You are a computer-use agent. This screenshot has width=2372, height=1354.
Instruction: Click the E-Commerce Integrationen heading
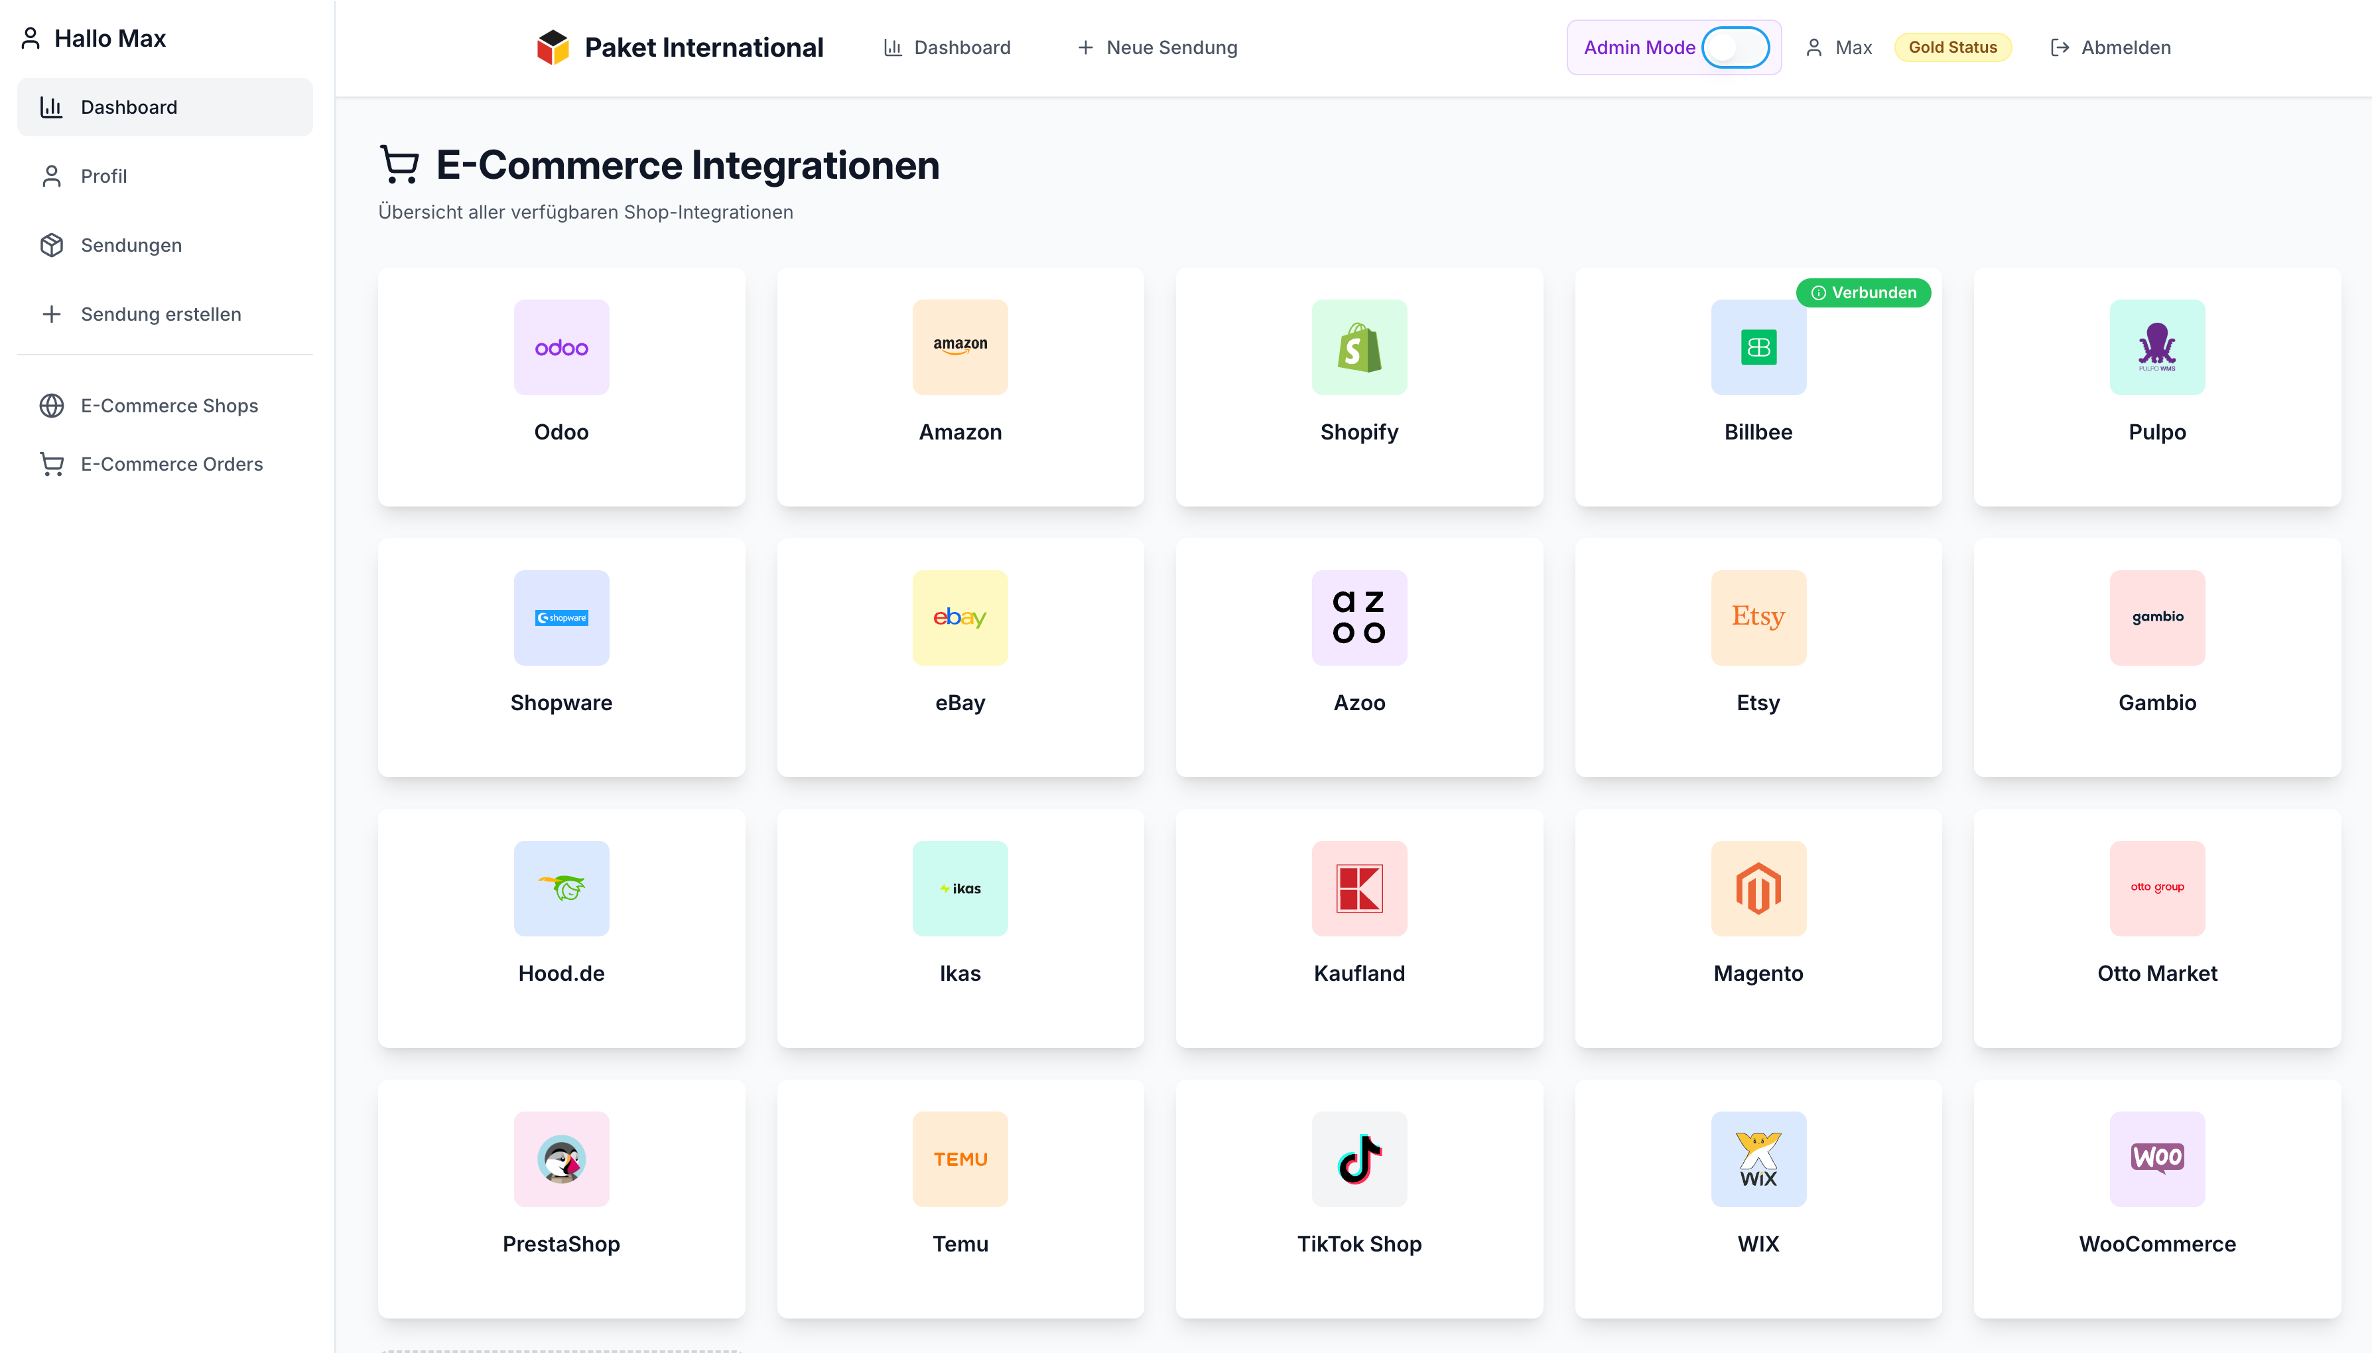point(688,165)
